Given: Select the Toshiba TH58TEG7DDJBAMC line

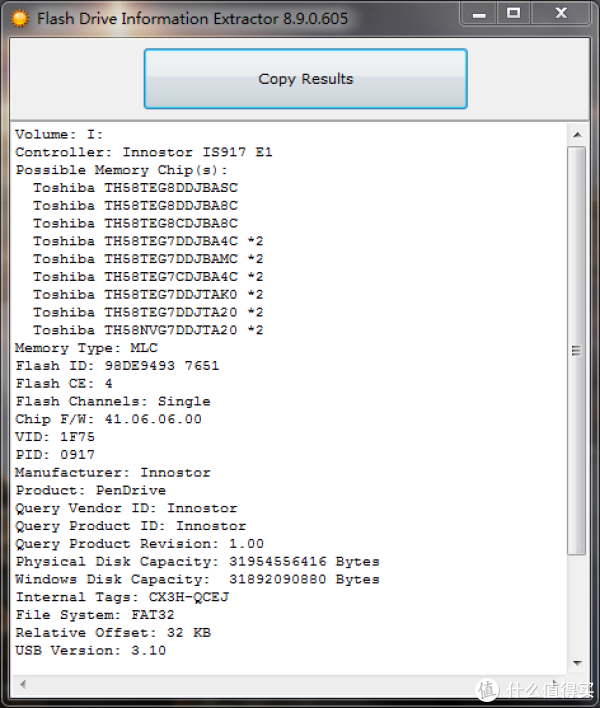Looking at the screenshot, I should coord(148,259).
